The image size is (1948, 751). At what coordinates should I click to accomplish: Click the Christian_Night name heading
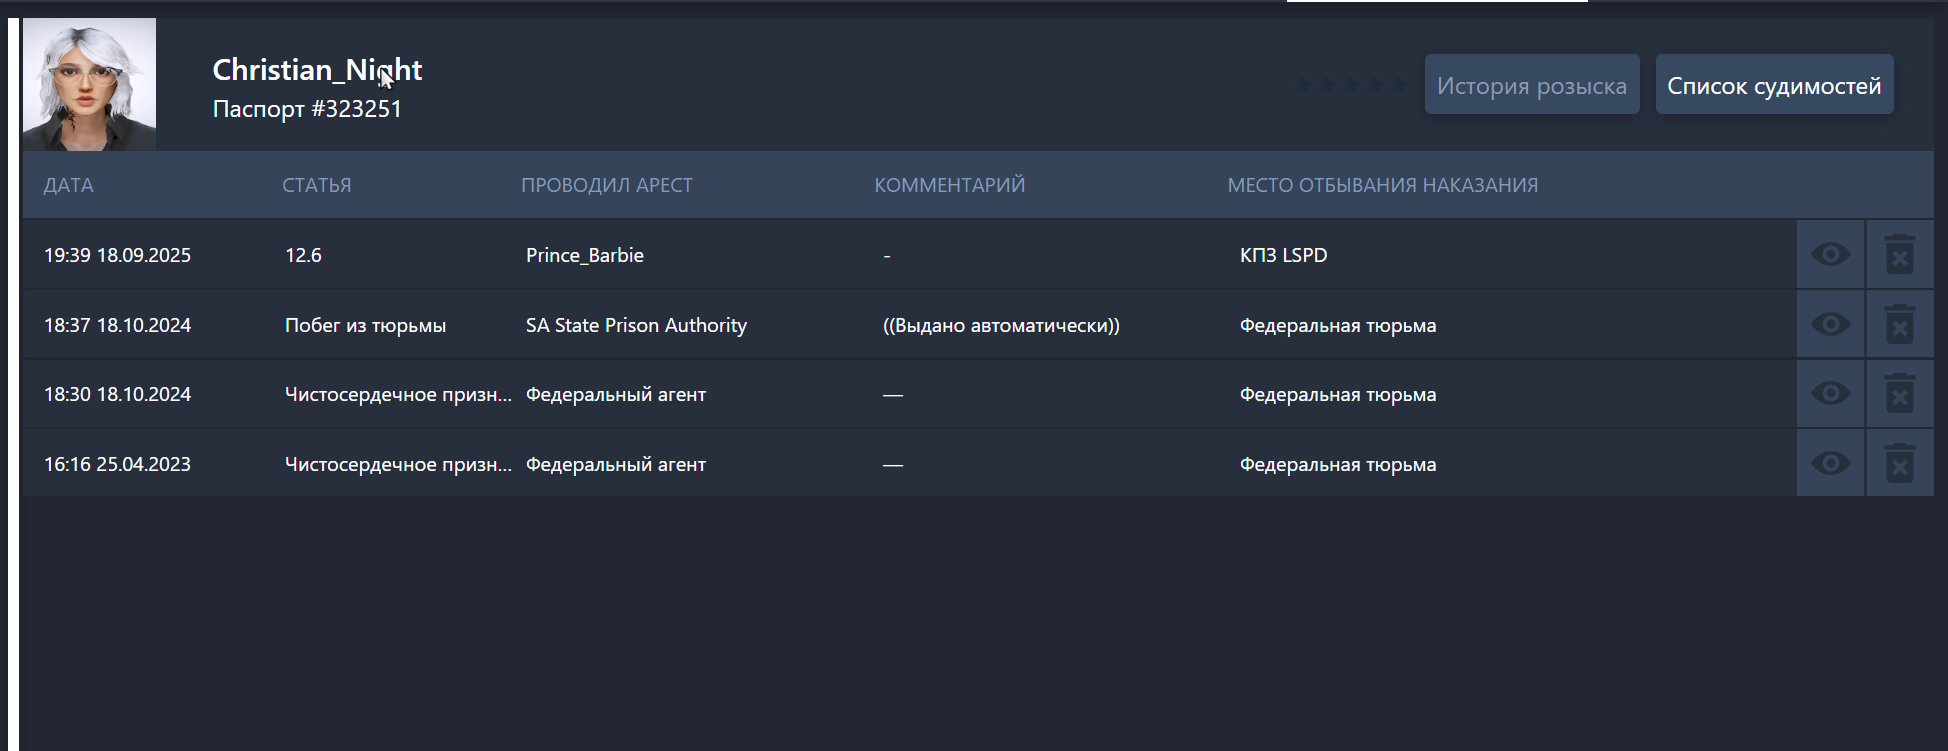[317, 69]
